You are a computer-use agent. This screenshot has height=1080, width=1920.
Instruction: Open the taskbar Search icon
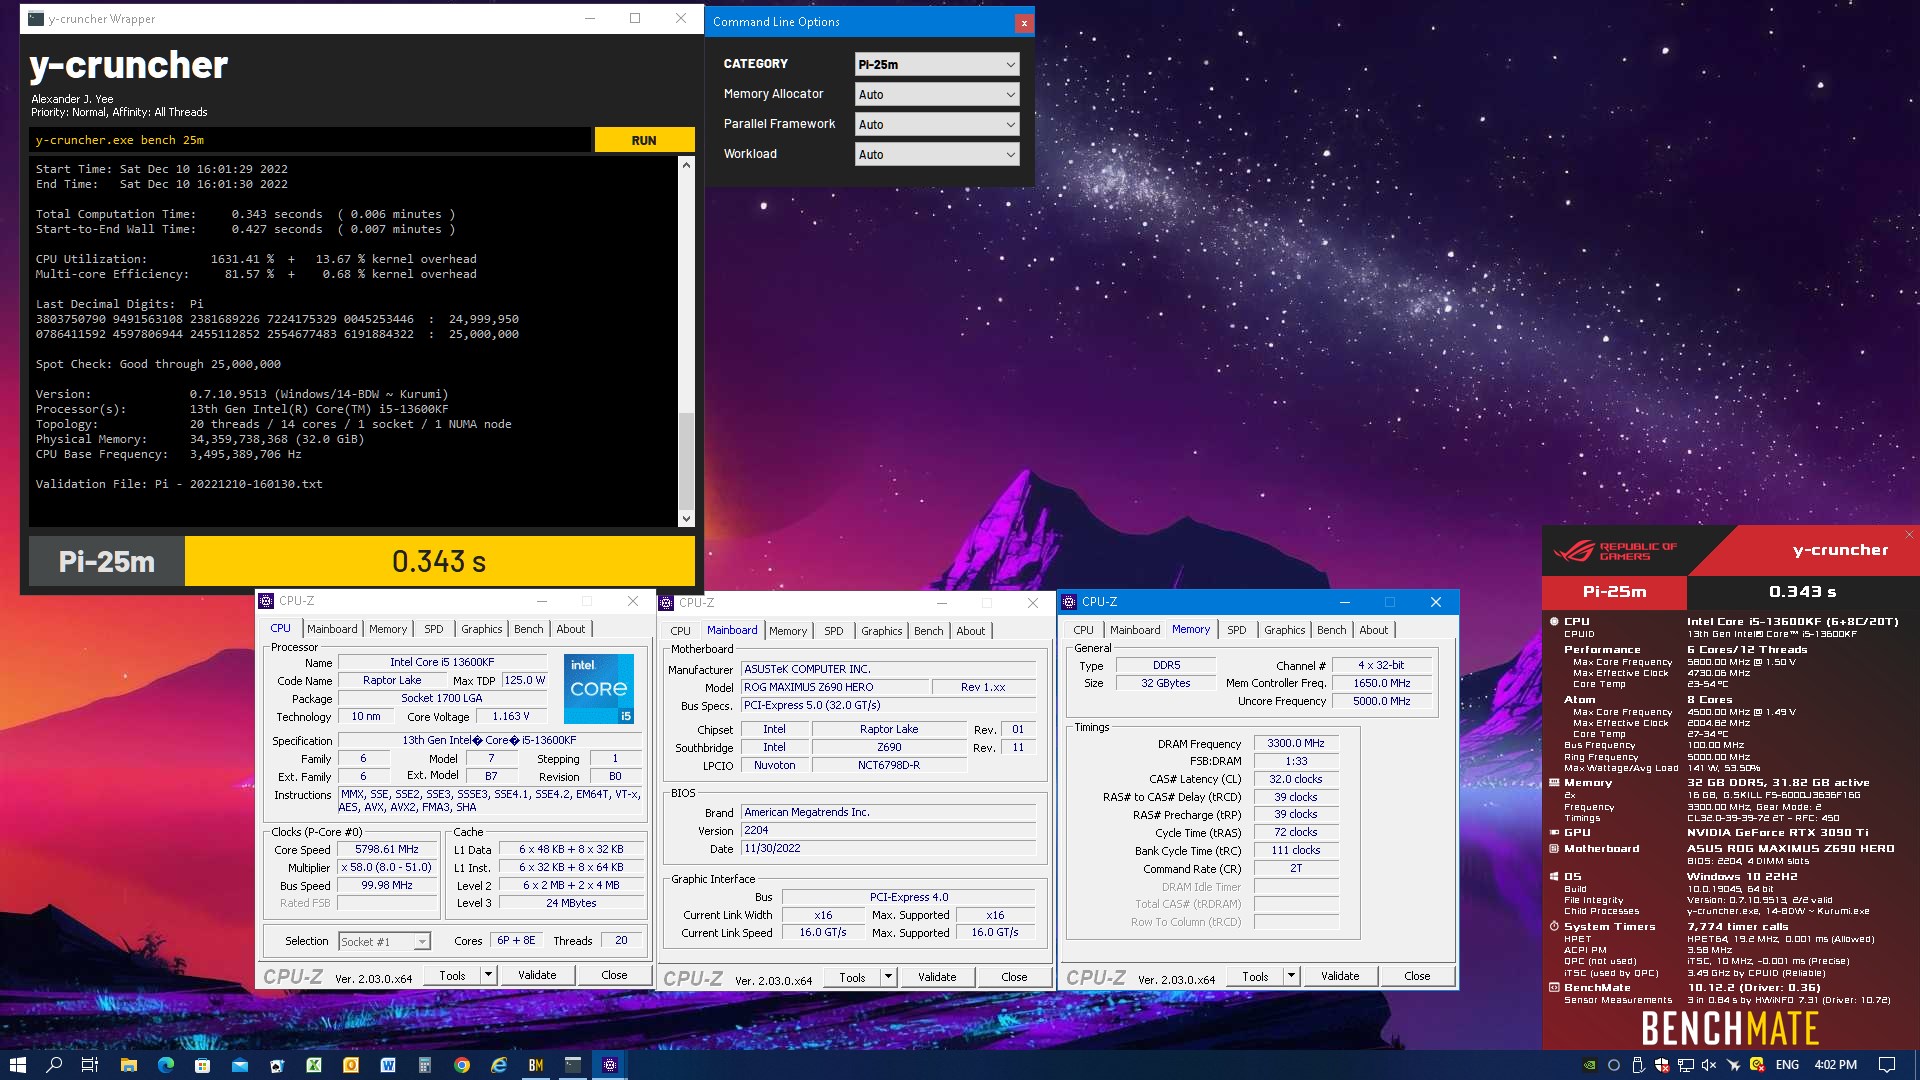click(54, 1065)
